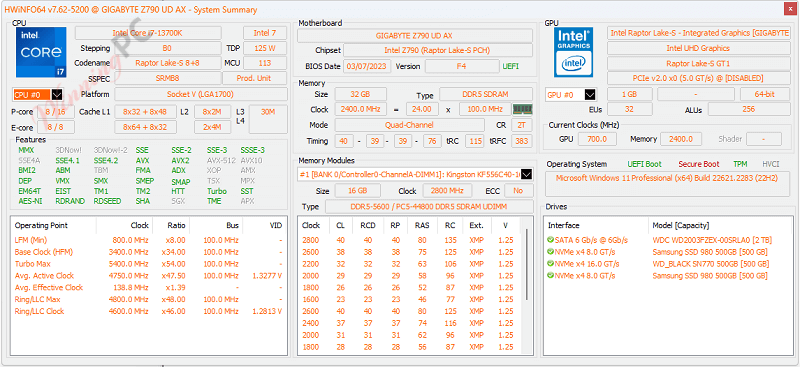The image size is (800, 367).
Task: Select the LFM (Min) row
Action: pyautogui.click(x=148, y=240)
